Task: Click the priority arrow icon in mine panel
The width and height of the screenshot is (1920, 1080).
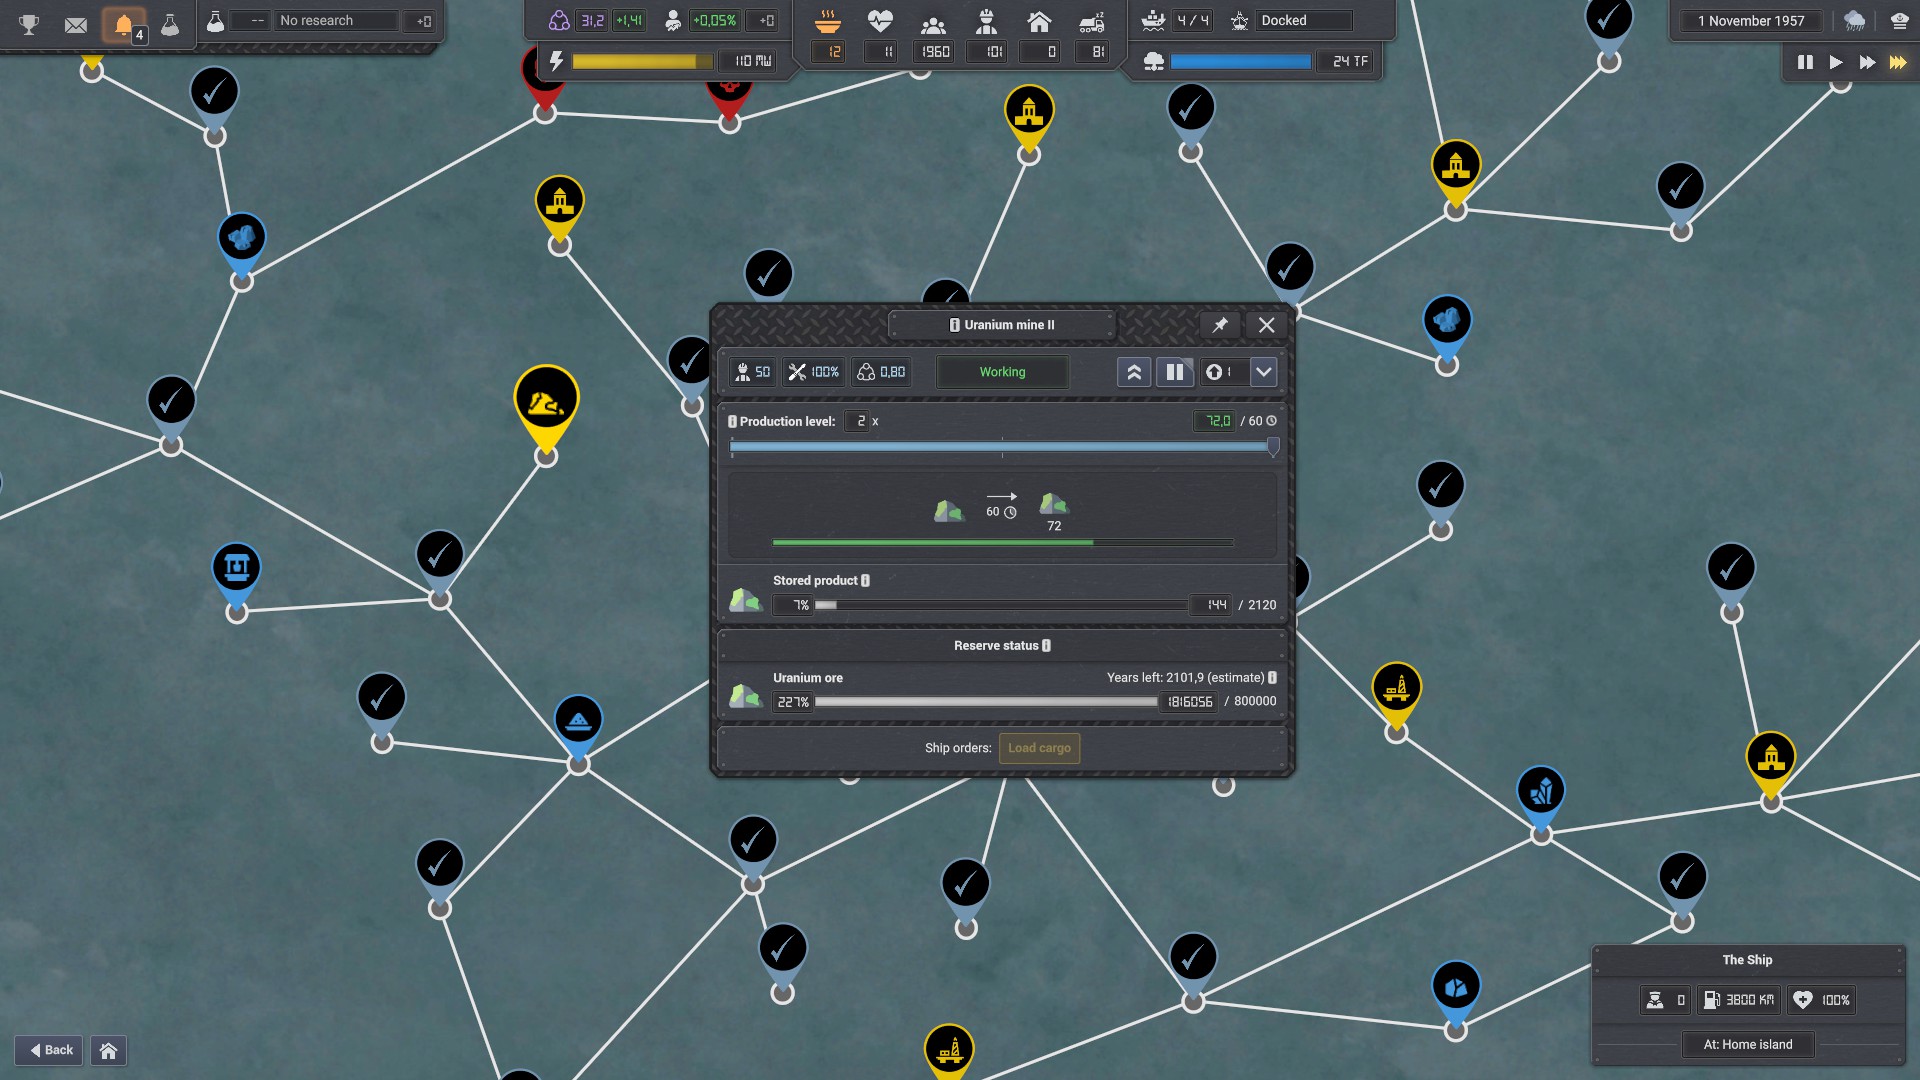Action: 1214,372
